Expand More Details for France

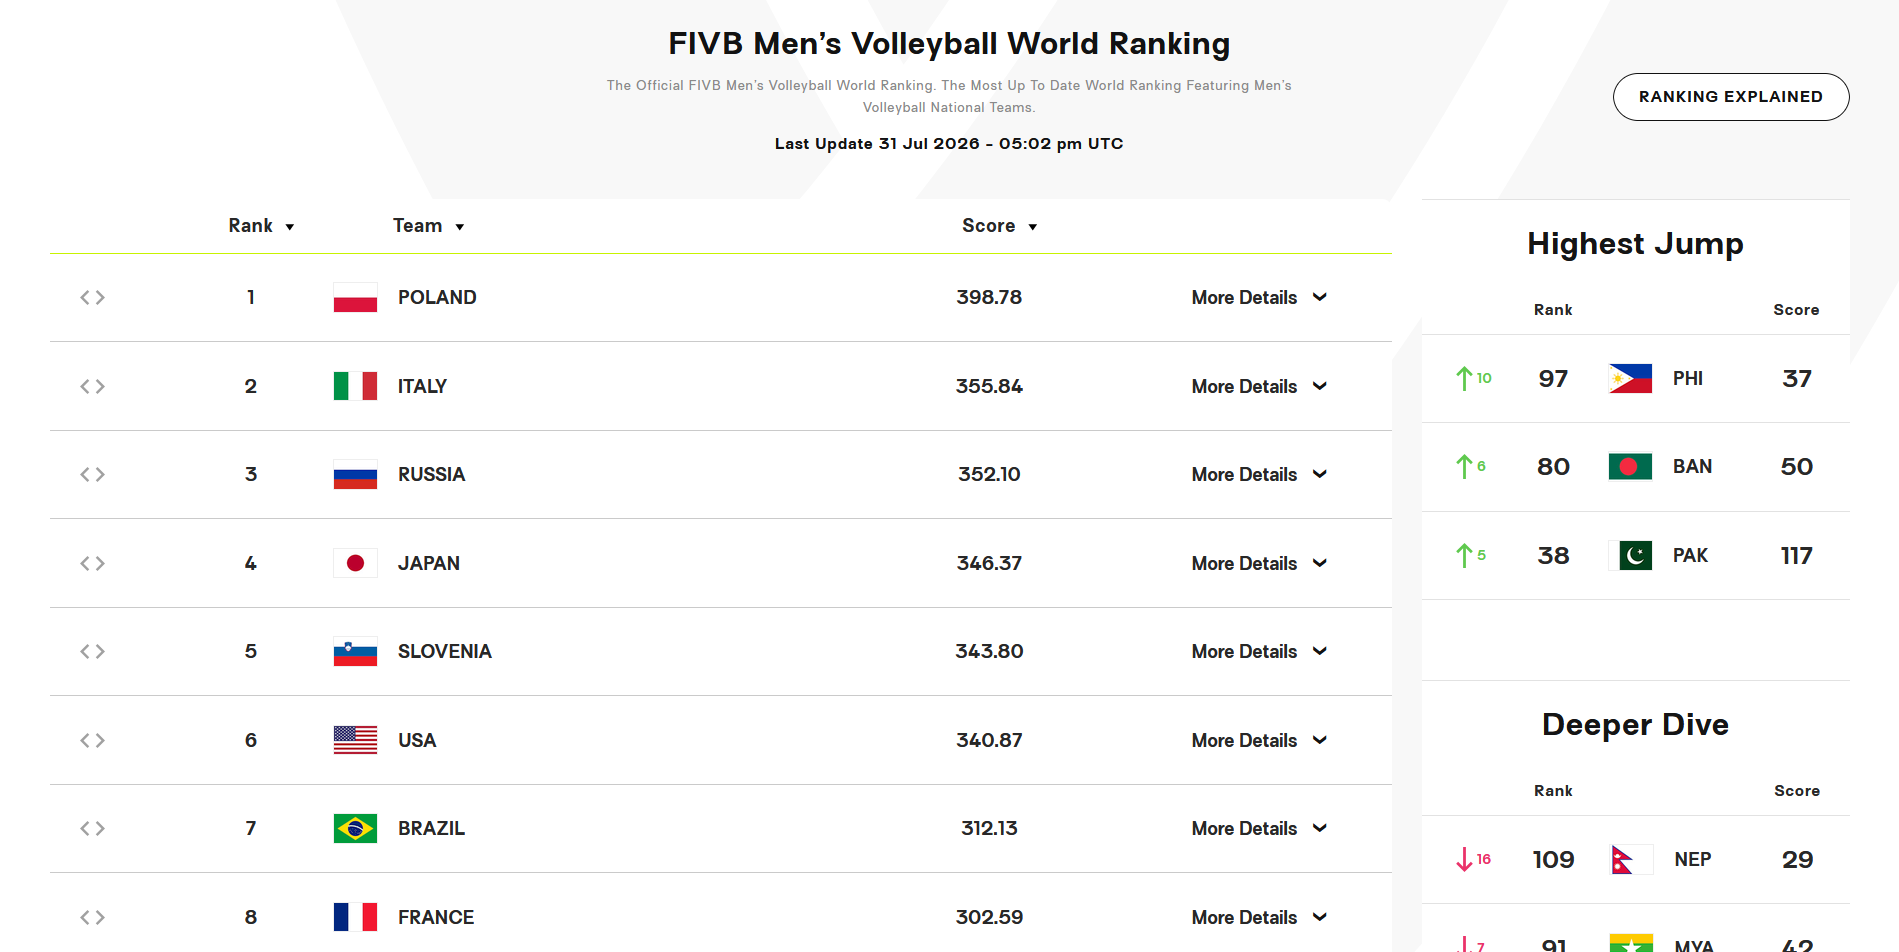tap(1259, 917)
